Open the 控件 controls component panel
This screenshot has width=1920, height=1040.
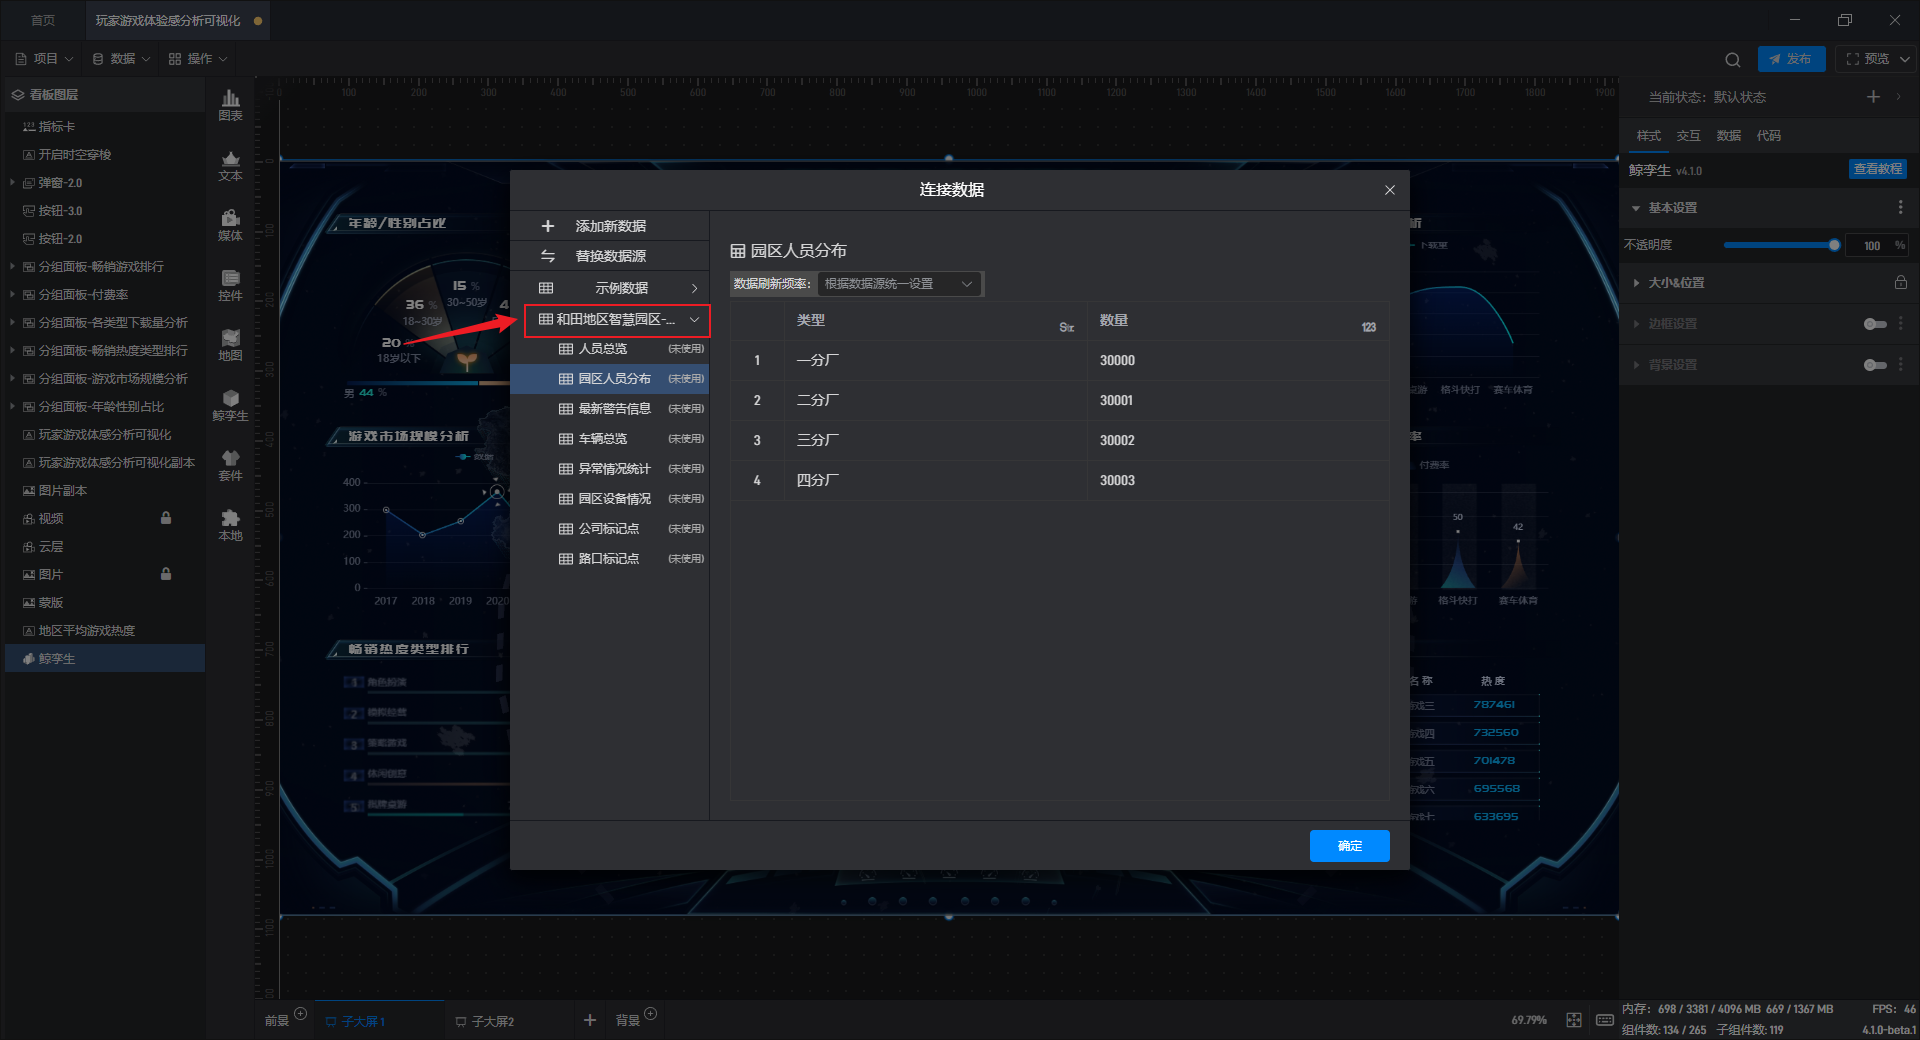(x=230, y=286)
